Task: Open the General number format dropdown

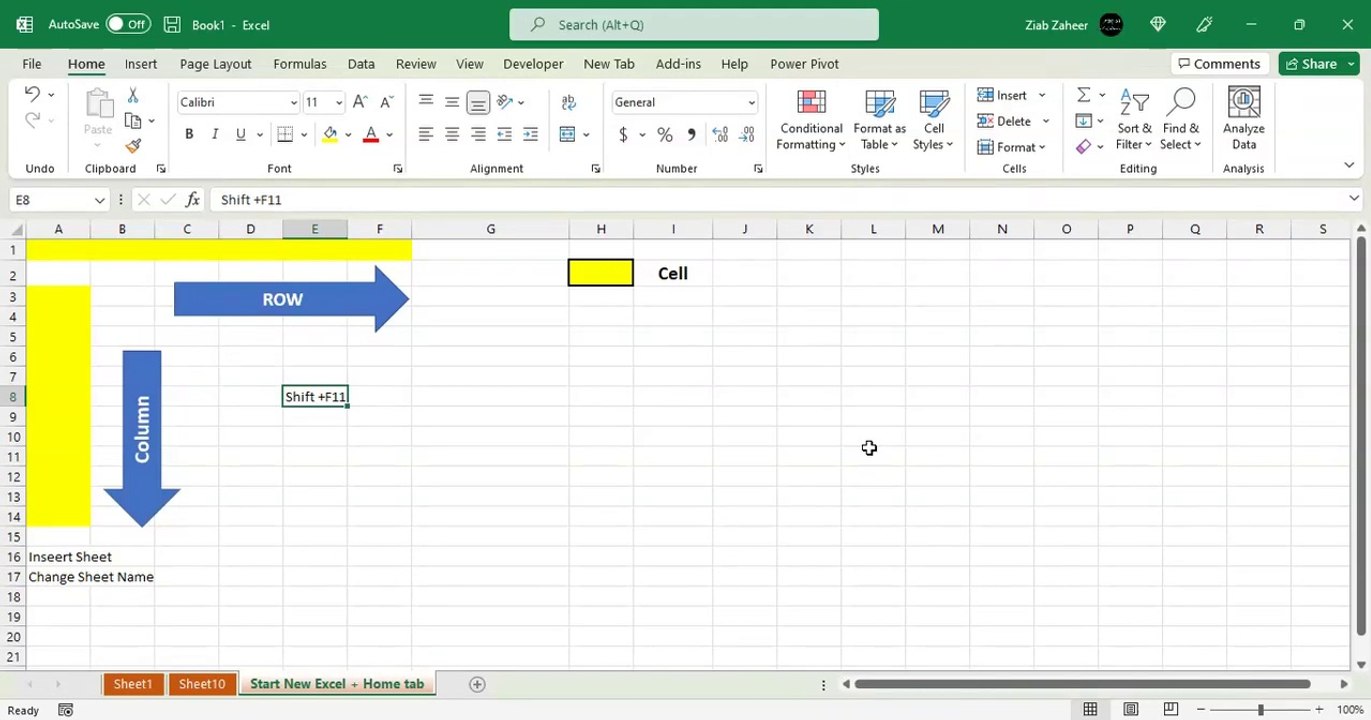Action: (x=751, y=102)
